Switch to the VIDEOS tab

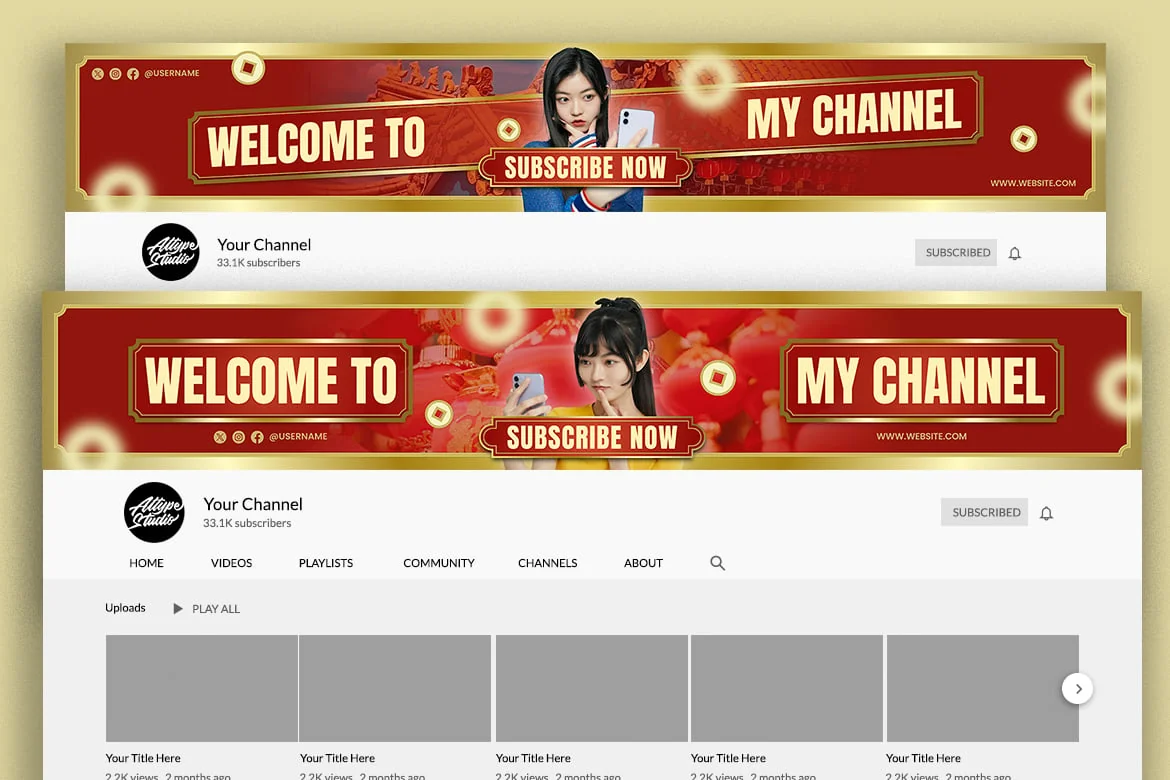(x=231, y=563)
